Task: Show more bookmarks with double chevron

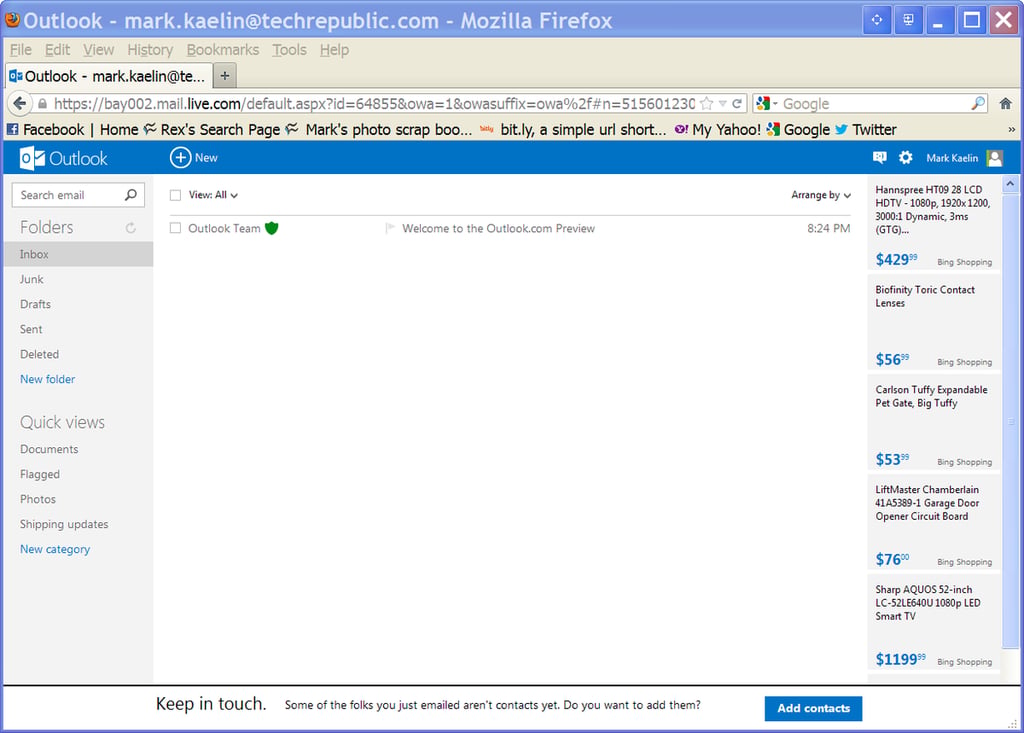Action: pyautogui.click(x=1012, y=129)
